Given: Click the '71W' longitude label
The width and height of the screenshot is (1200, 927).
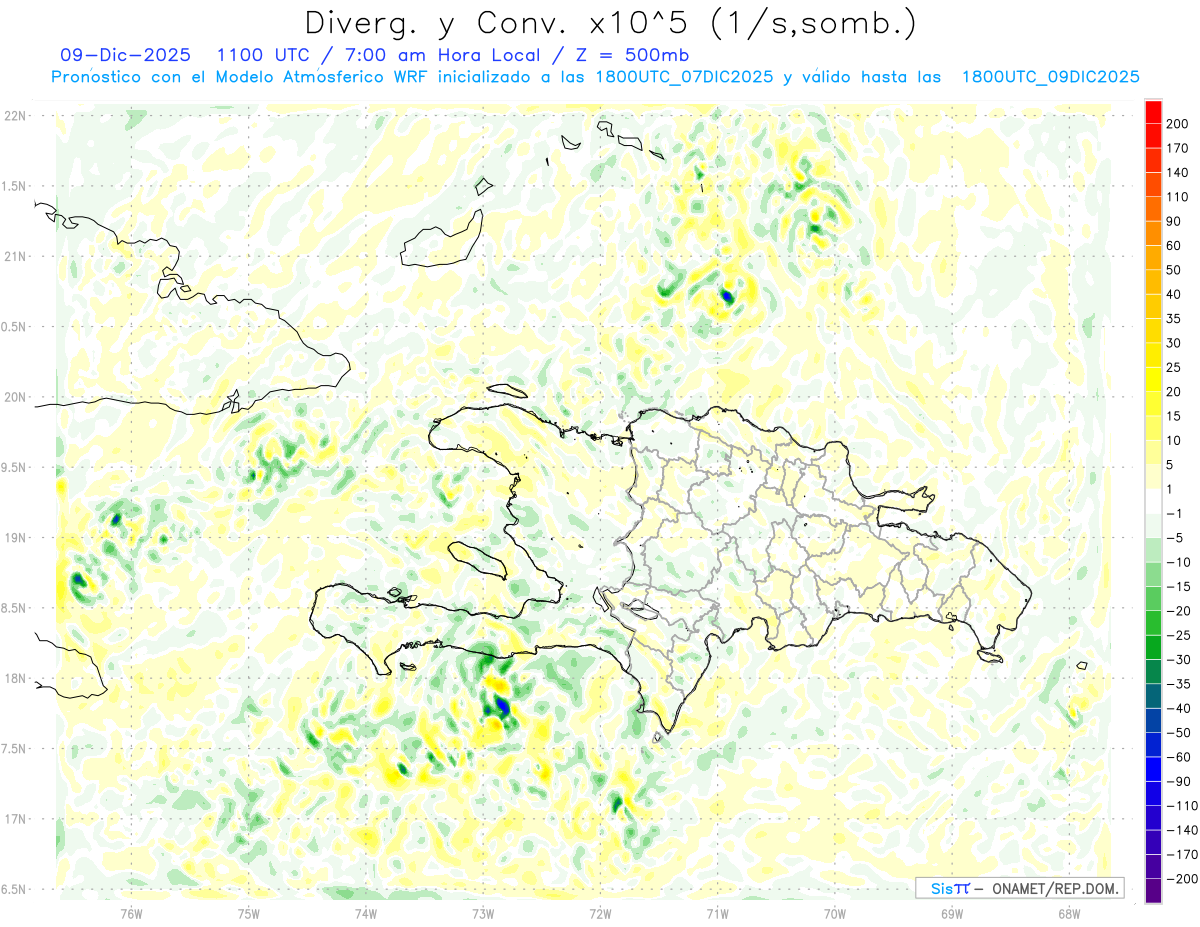Looking at the screenshot, I should 717,913.
